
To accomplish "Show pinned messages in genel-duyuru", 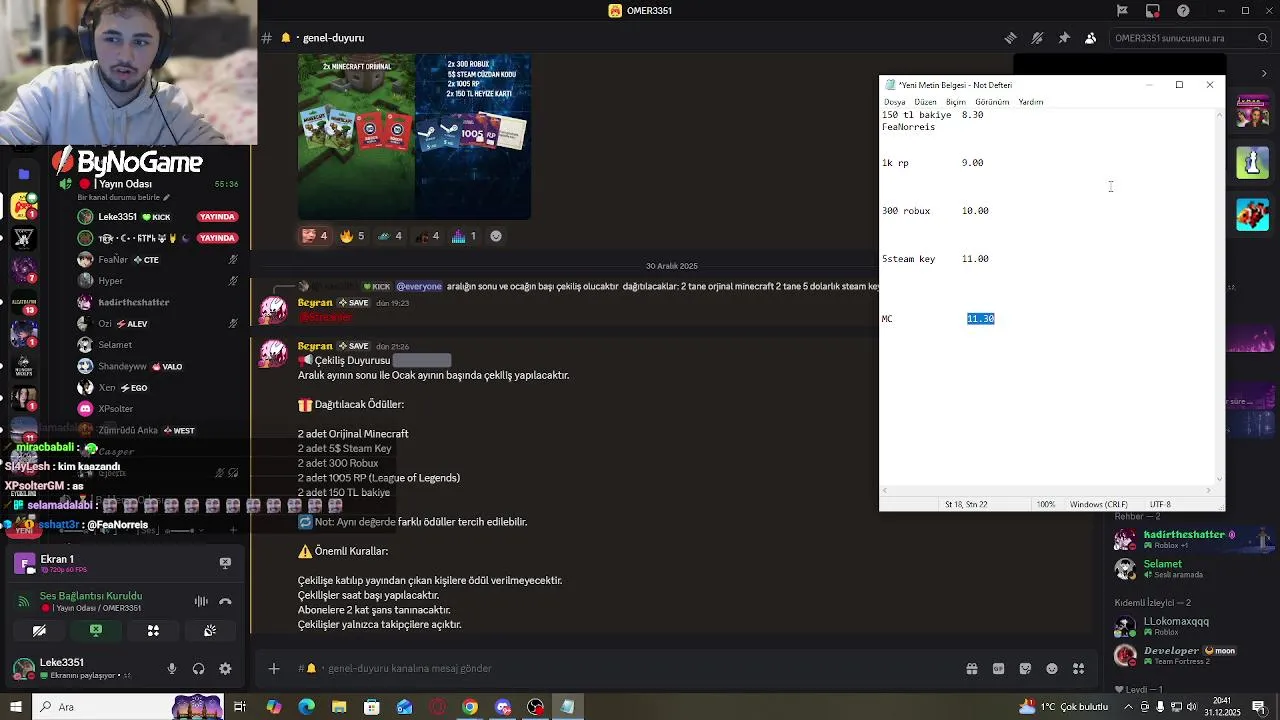I will pyautogui.click(x=1064, y=38).
